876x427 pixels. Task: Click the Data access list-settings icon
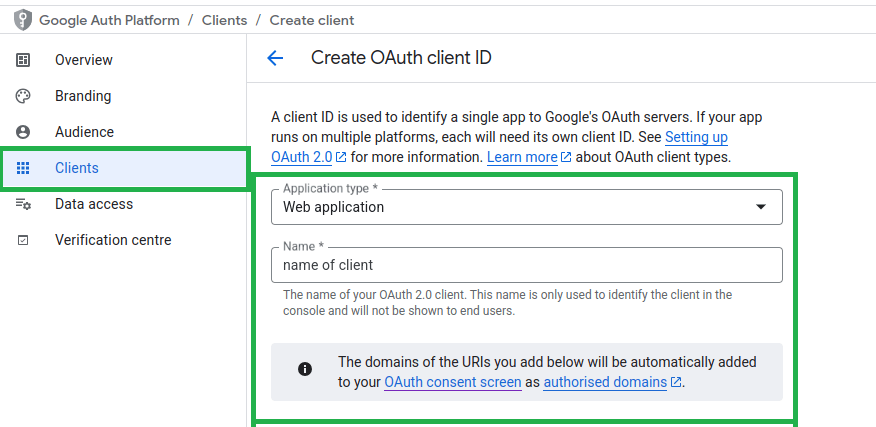pos(23,204)
